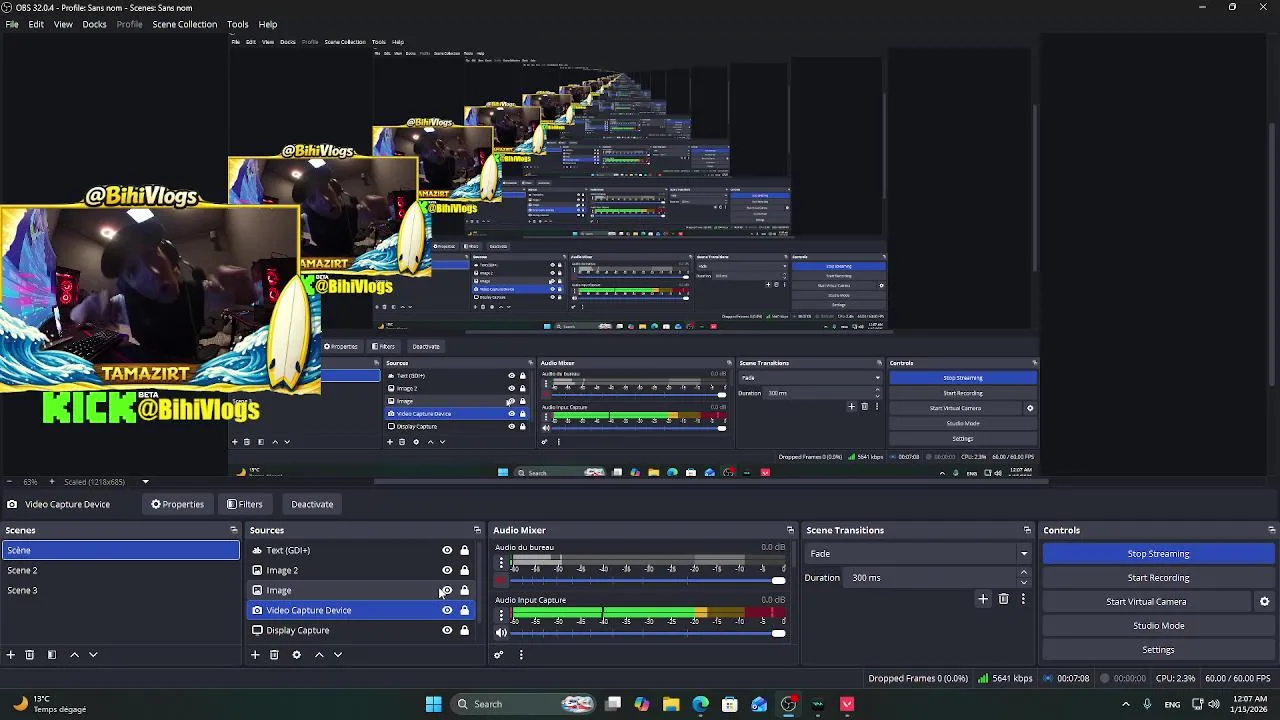This screenshot has width=1280, height=720.
Task: Add a scene transition plus icon
Action: 983,599
